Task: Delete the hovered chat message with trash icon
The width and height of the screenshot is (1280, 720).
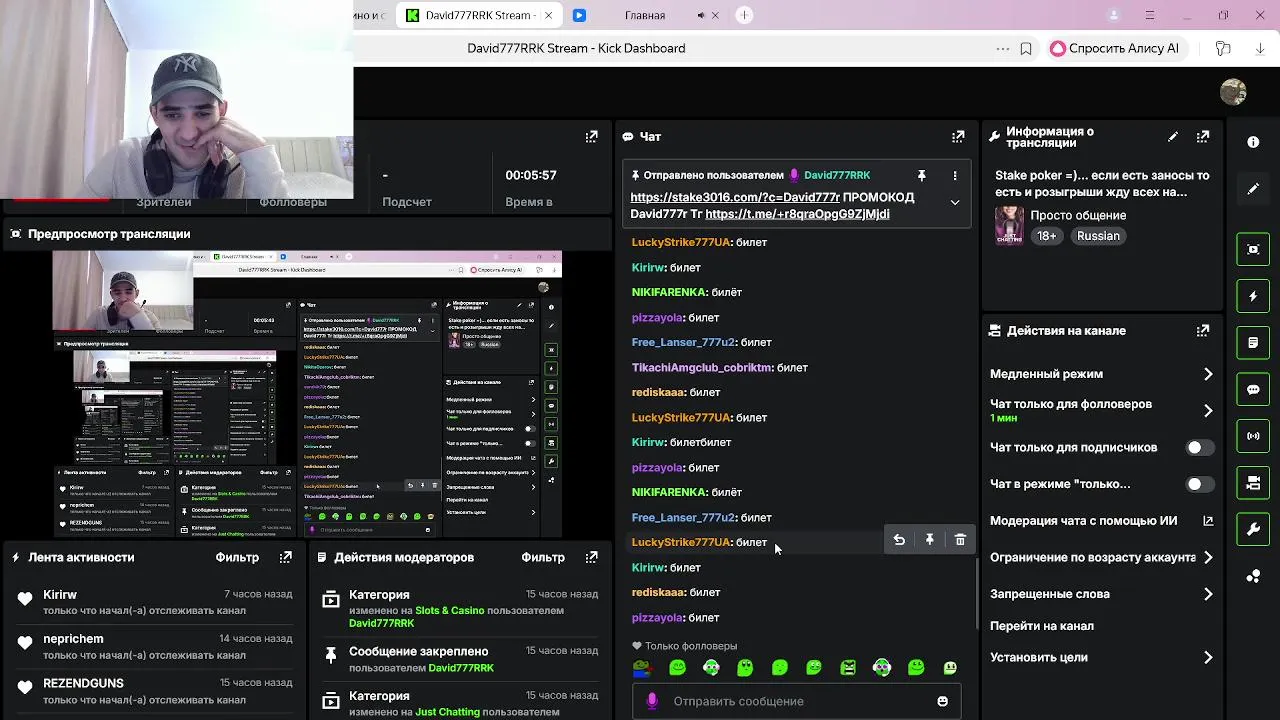Action: point(960,540)
